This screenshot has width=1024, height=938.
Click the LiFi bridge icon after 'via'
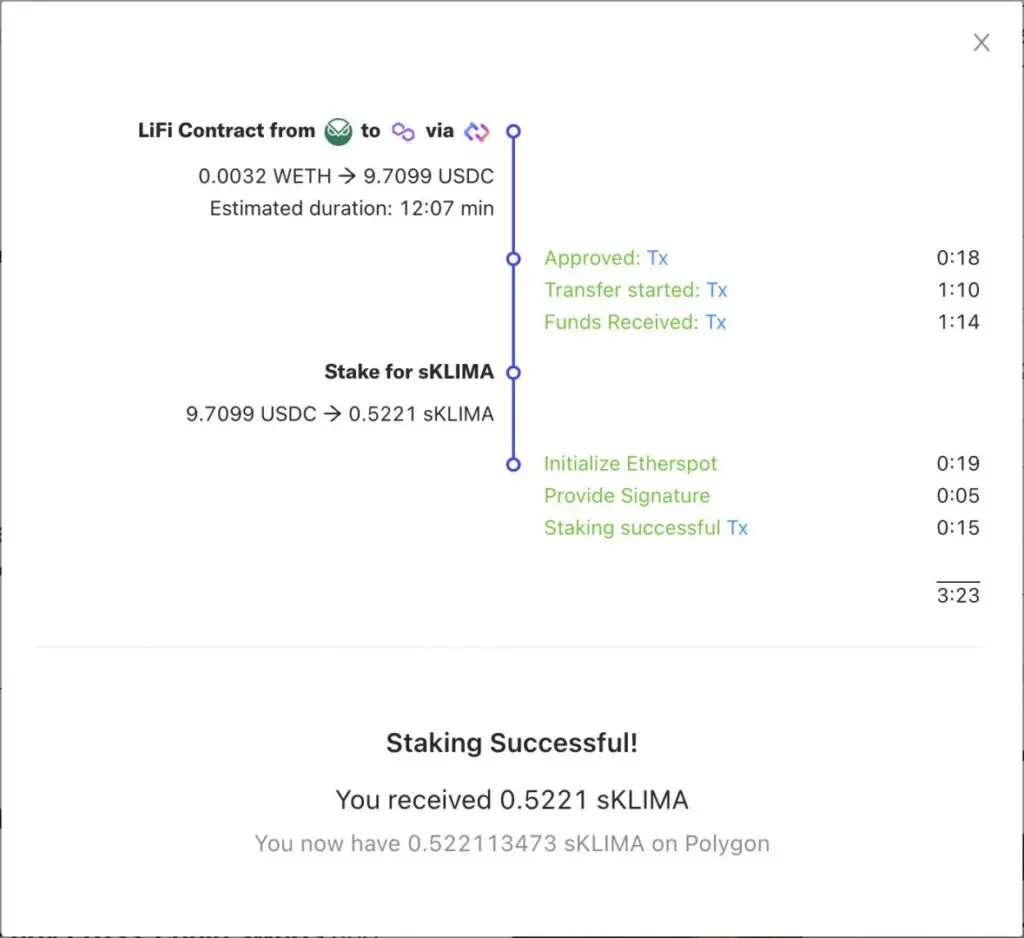[476, 131]
